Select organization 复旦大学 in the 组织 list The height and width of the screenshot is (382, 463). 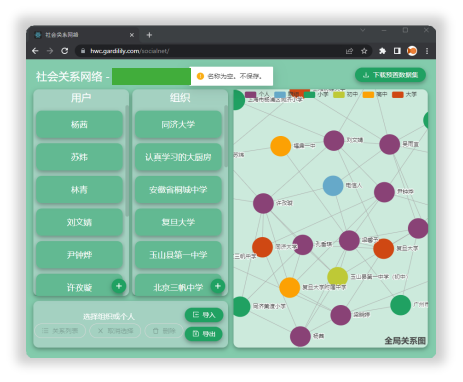(178, 222)
